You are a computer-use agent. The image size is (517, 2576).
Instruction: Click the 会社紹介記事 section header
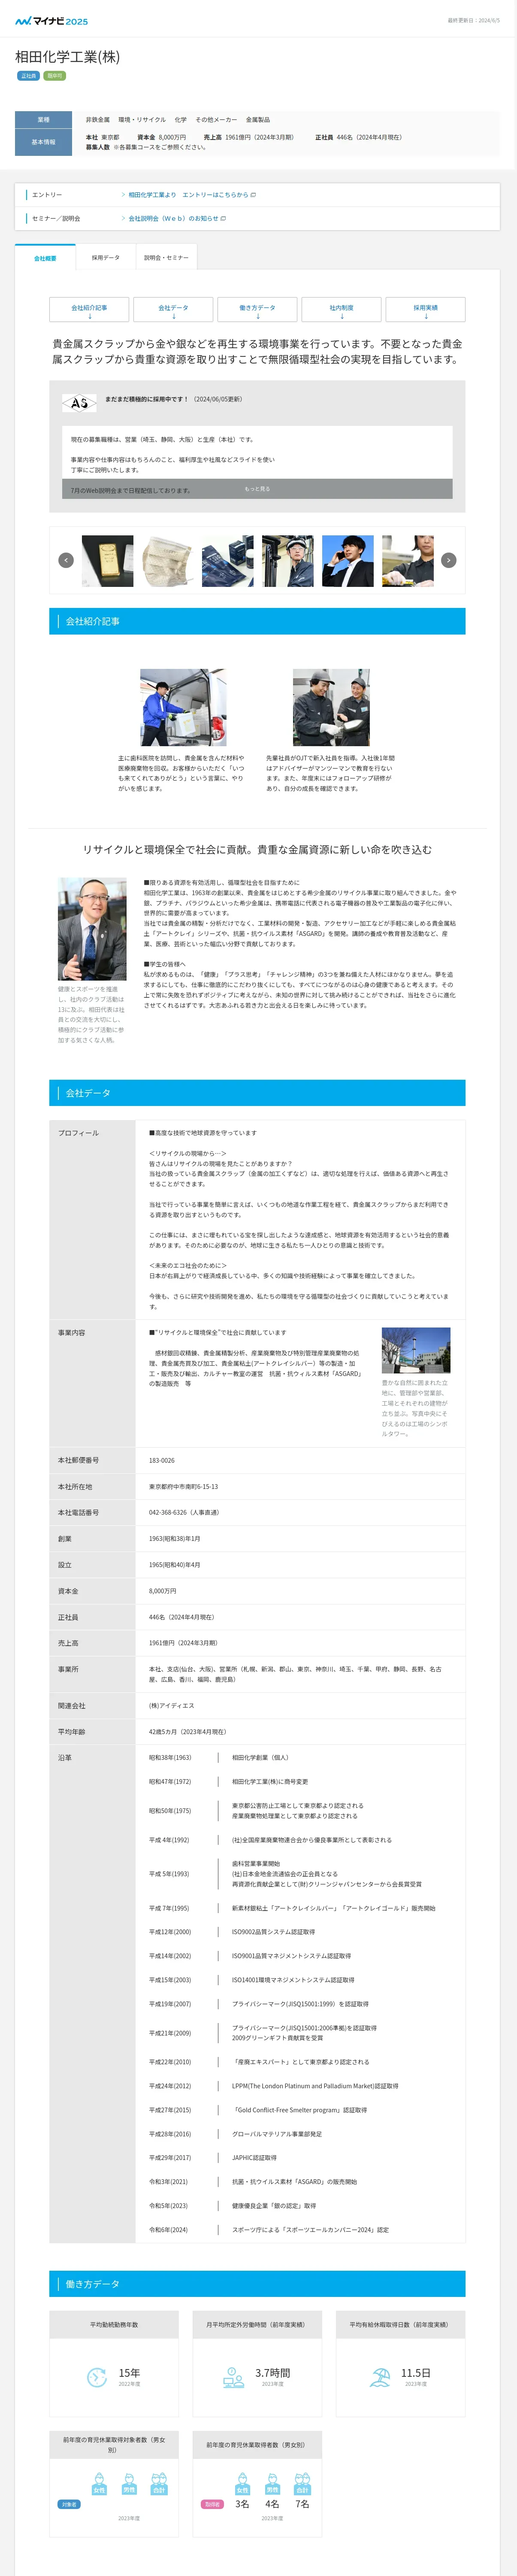pos(257,621)
